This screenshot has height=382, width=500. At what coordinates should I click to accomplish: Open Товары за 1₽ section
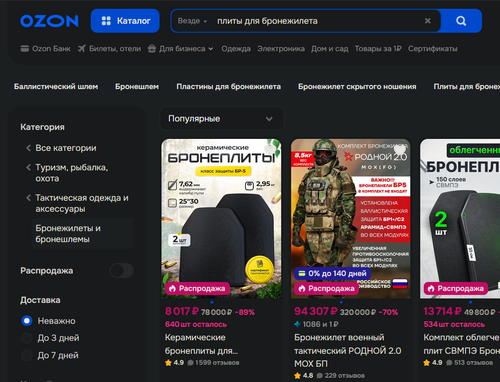click(378, 49)
